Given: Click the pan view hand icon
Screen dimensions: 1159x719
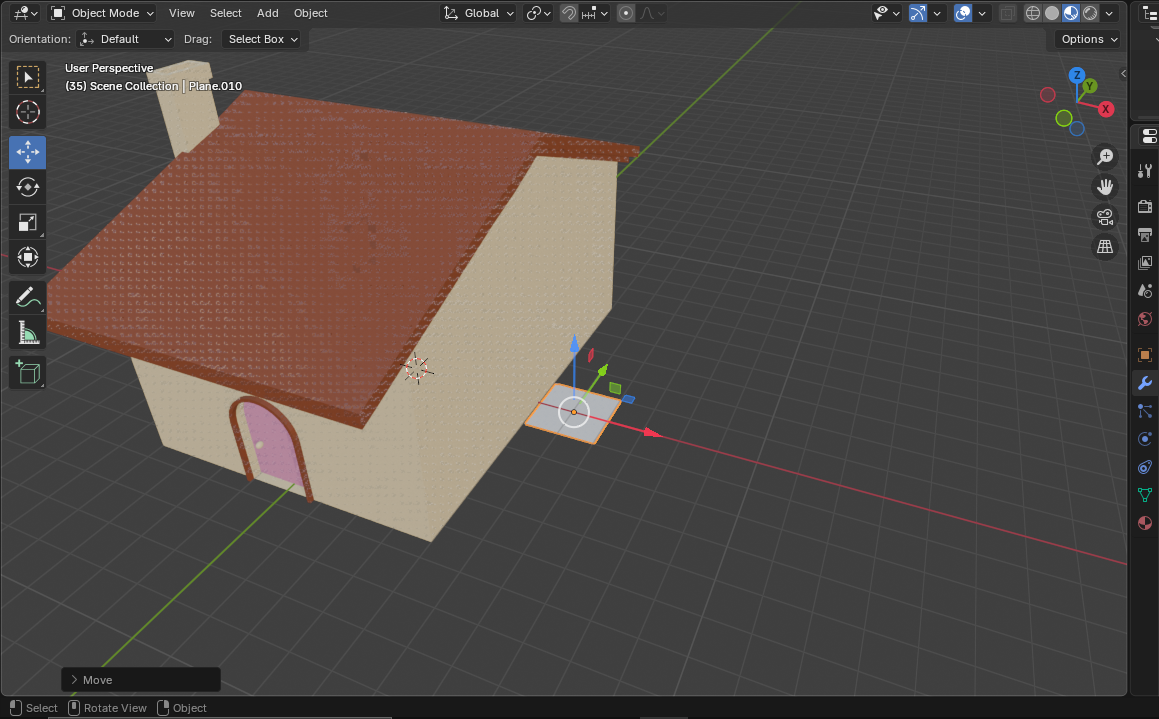Looking at the screenshot, I should coord(1105,187).
